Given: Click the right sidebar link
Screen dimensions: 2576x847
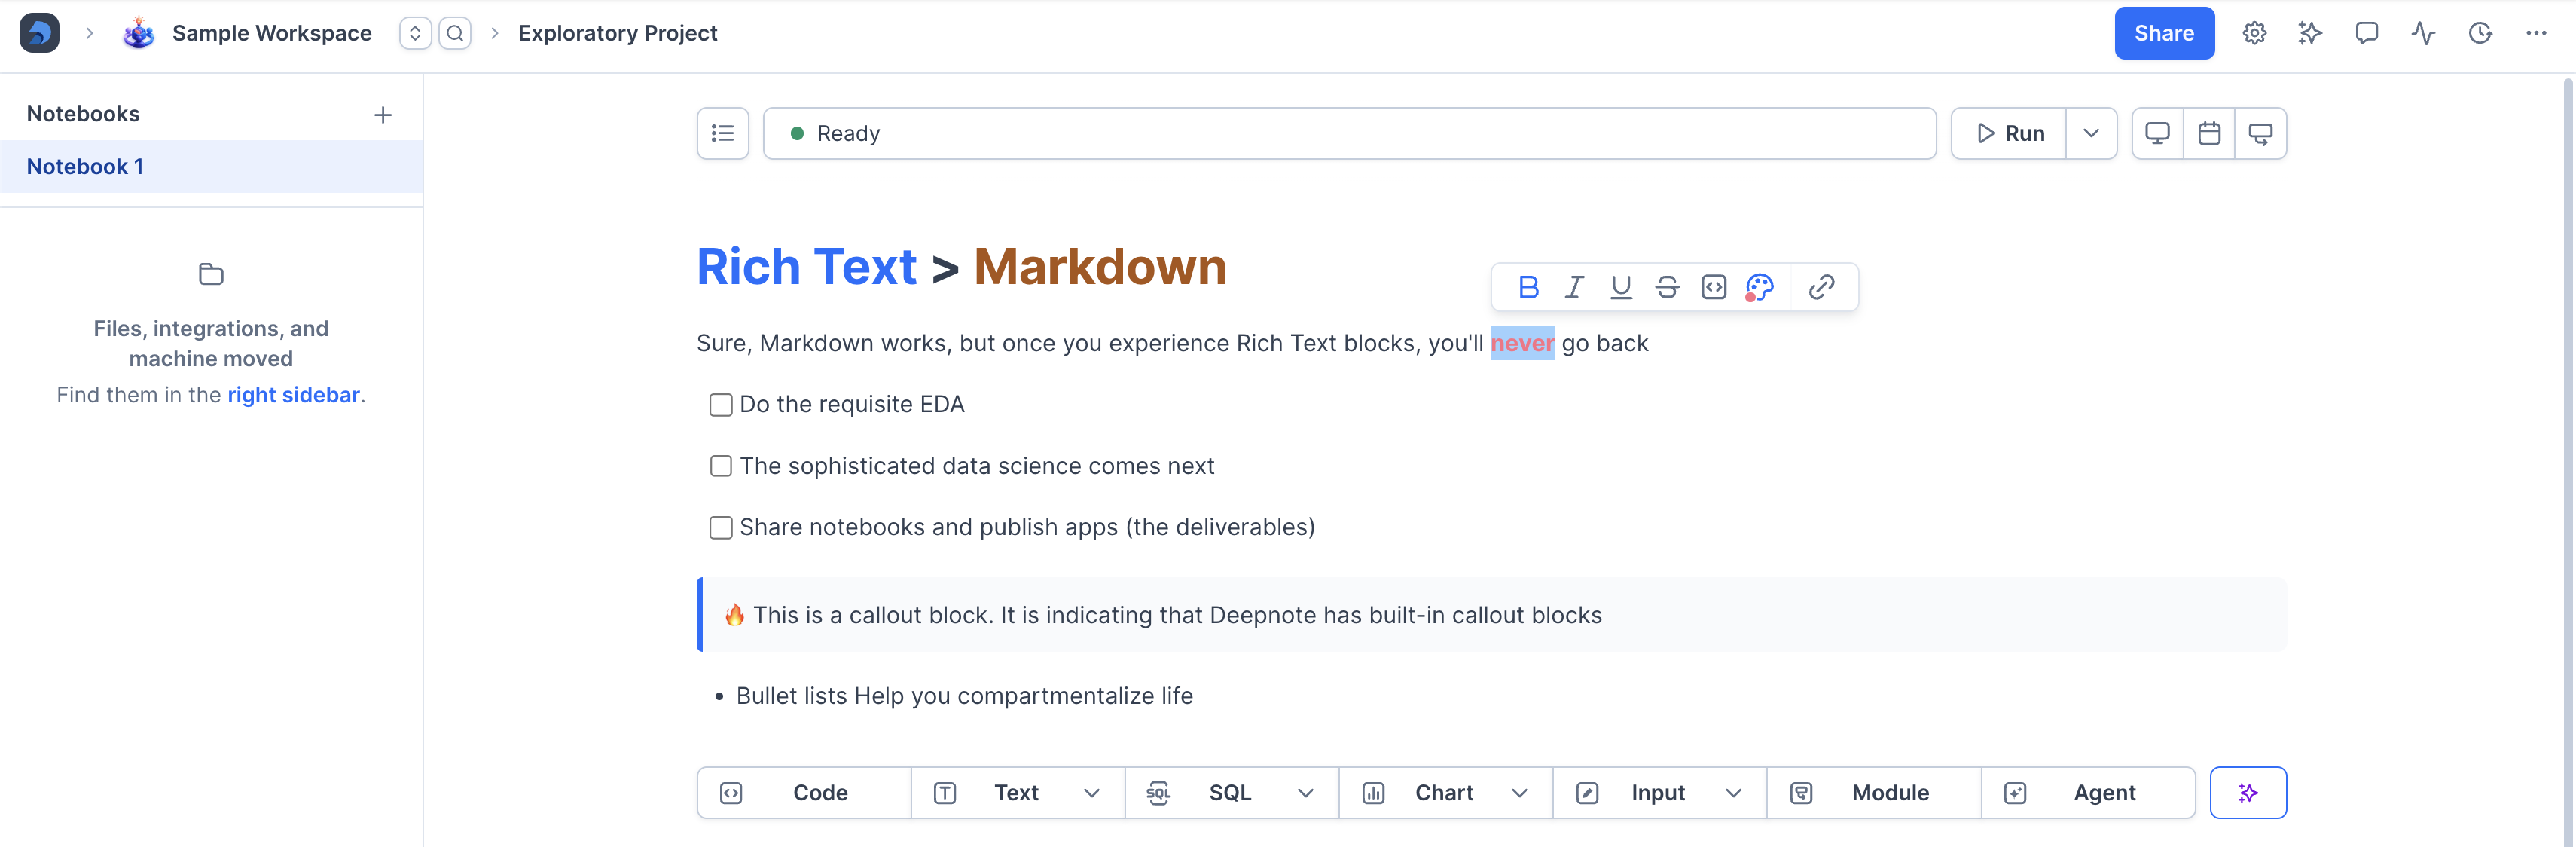Looking at the screenshot, I should coord(293,395).
